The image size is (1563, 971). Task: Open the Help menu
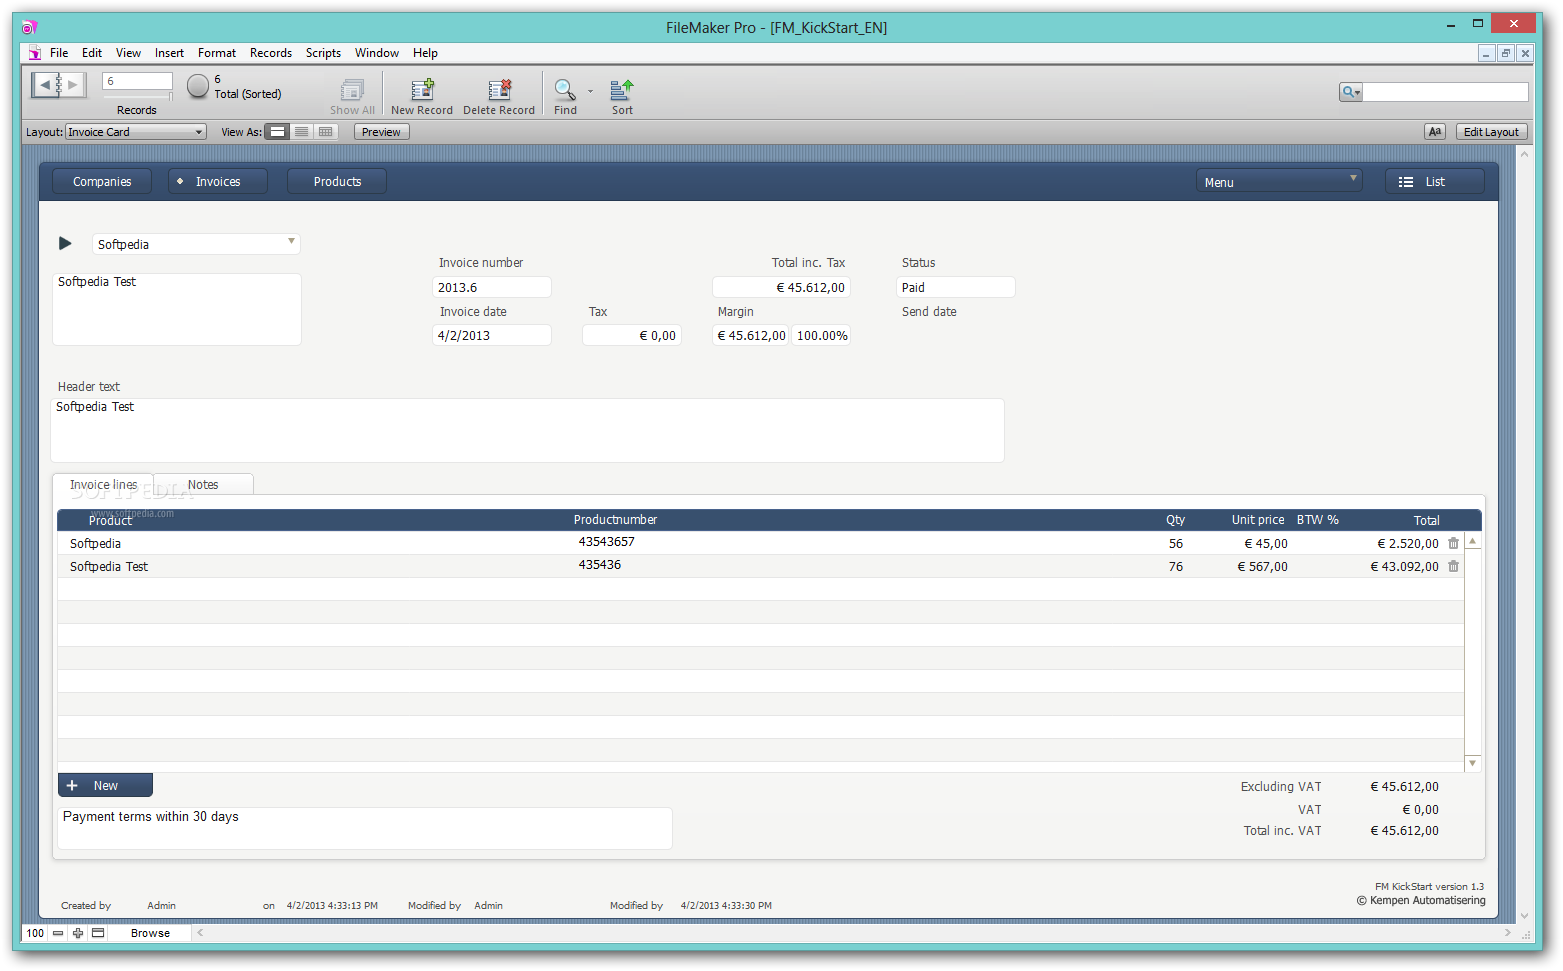point(425,53)
